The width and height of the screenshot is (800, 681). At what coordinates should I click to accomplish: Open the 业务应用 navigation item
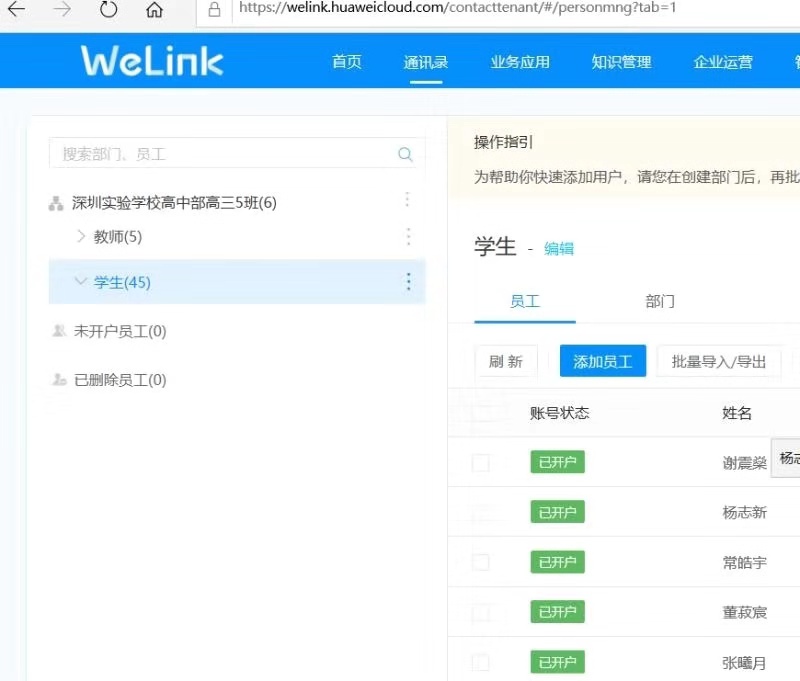click(520, 62)
